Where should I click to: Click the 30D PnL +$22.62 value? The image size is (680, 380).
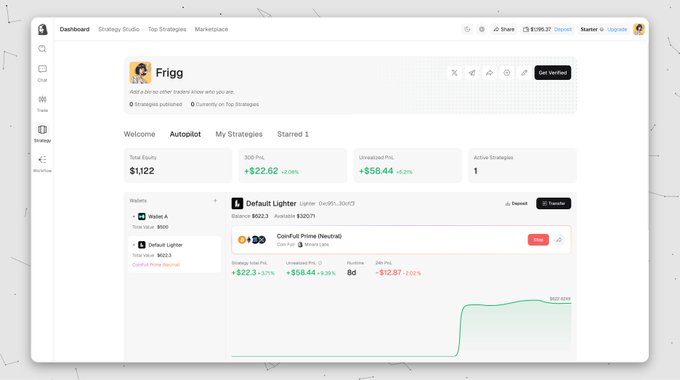[261, 171]
